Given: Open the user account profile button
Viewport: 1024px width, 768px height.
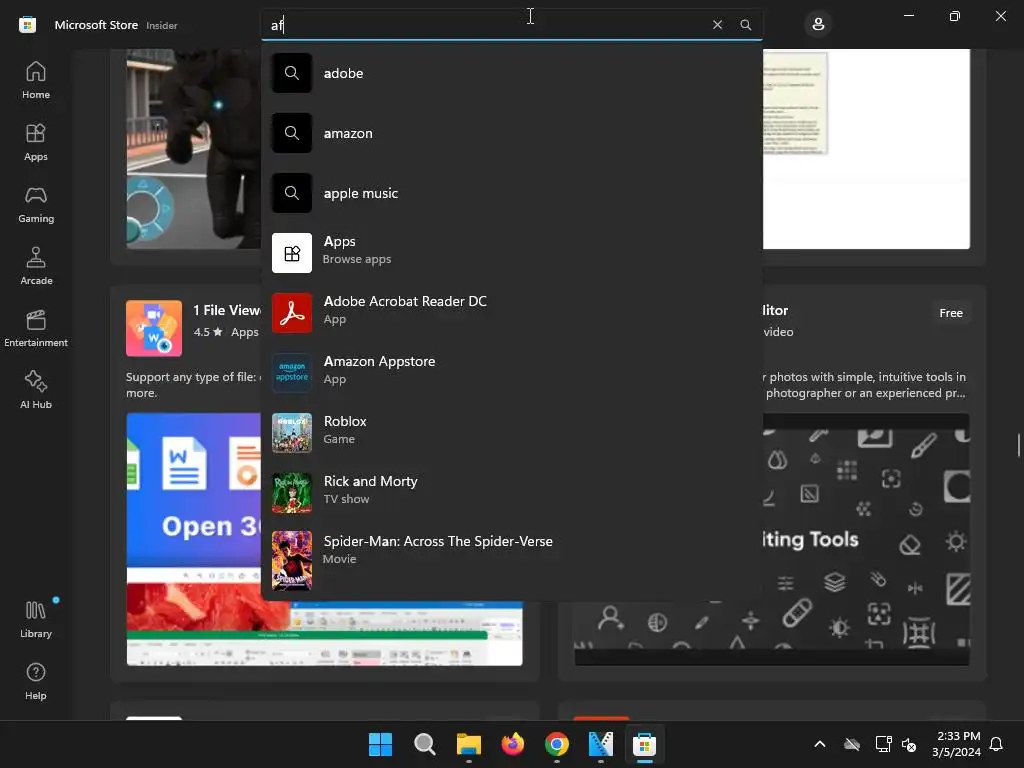Looking at the screenshot, I should [x=818, y=25].
